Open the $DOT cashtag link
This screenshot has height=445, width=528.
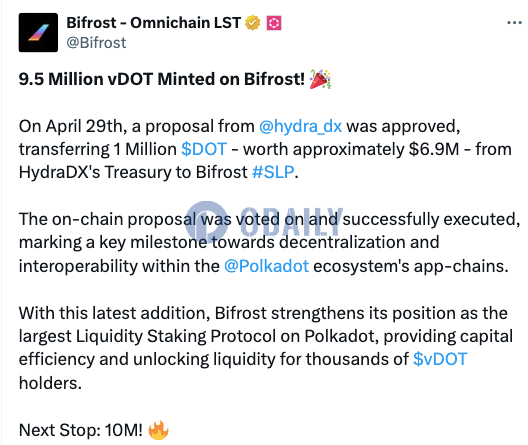(204, 149)
